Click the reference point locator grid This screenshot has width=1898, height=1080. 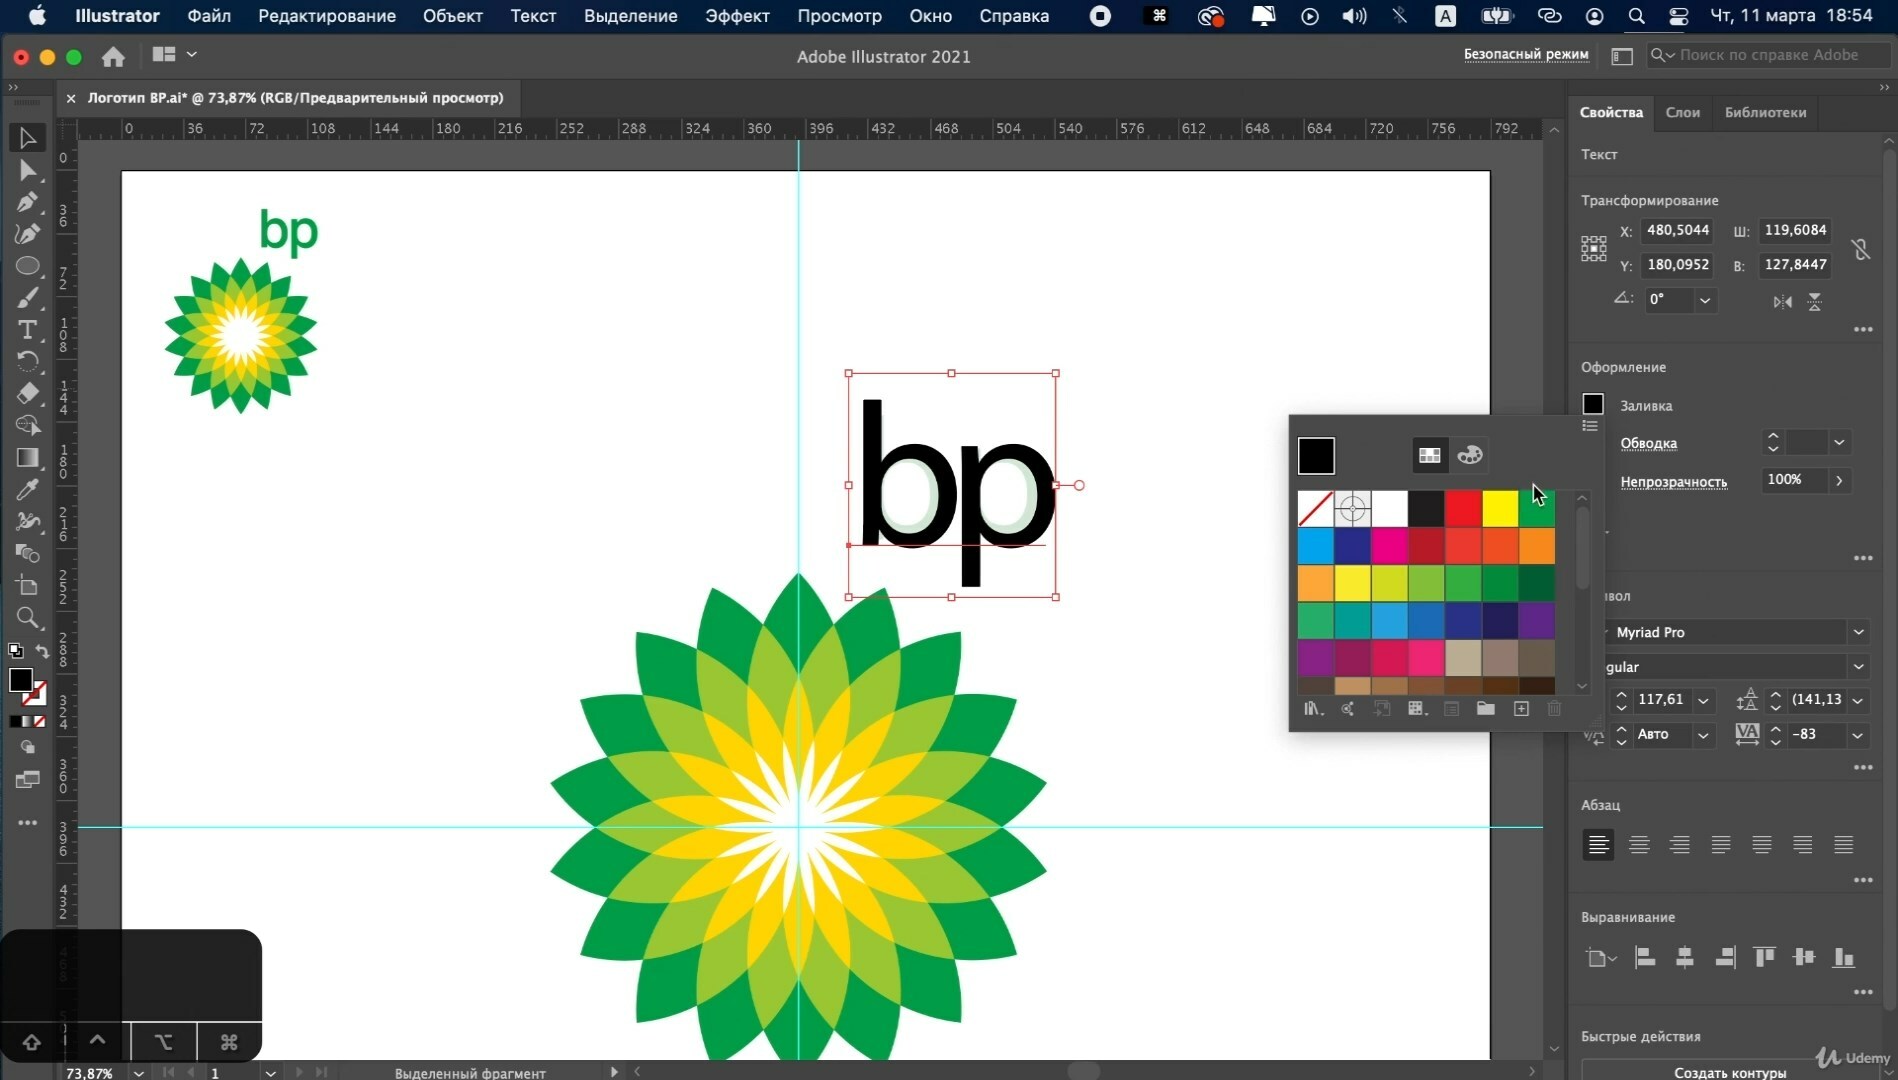point(1593,248)
